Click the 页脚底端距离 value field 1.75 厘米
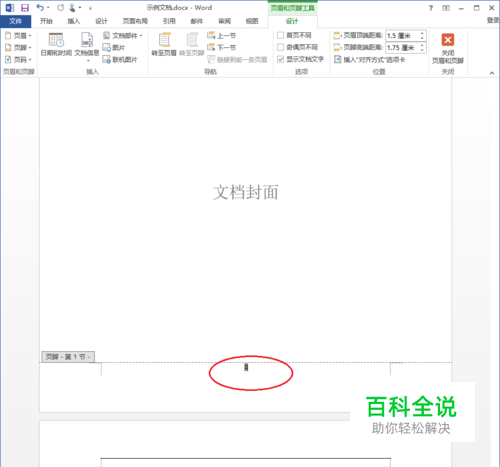The width and height of the screenshot is (500, 467). point(402,48)
